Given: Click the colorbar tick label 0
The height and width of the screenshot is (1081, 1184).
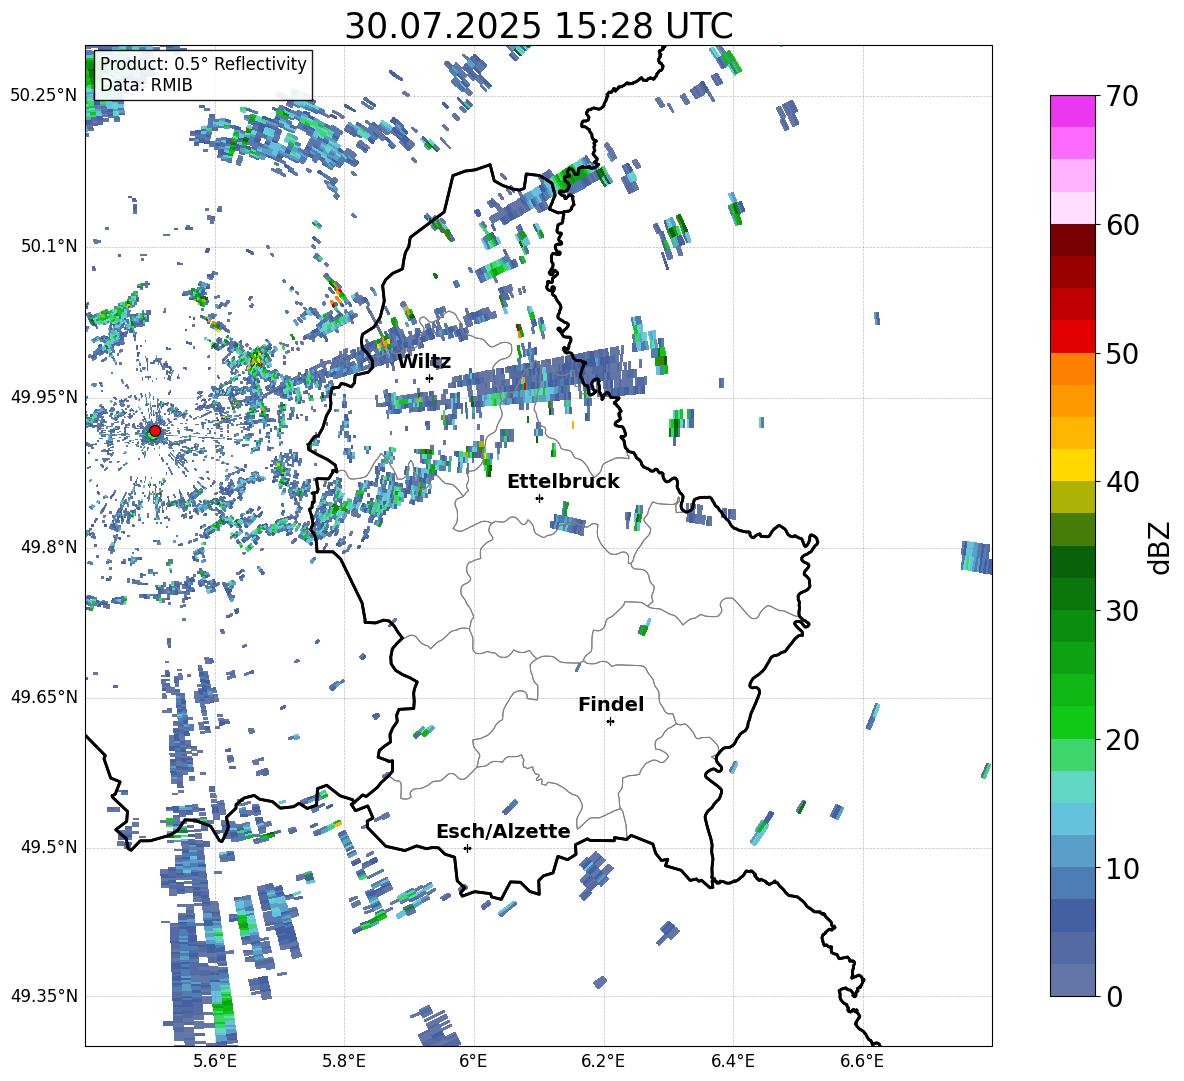Looking at the screenshot, I should tap(1115, 997).
